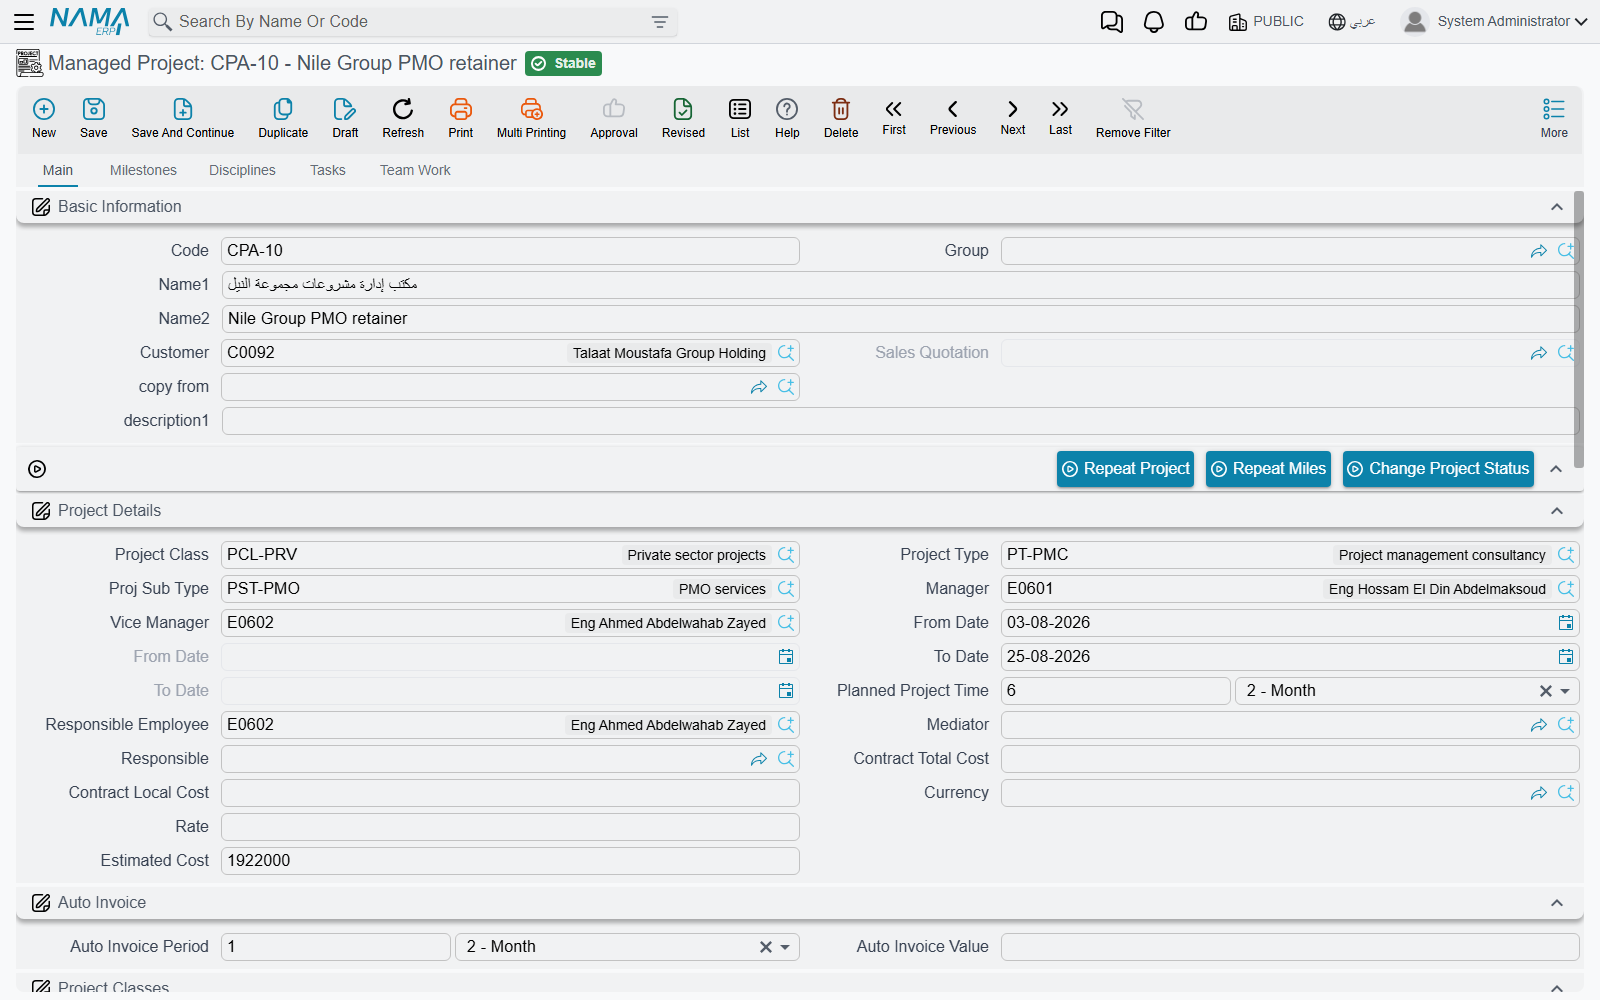
Task: Click the Stable status badge
Action: tap(563, 63)
